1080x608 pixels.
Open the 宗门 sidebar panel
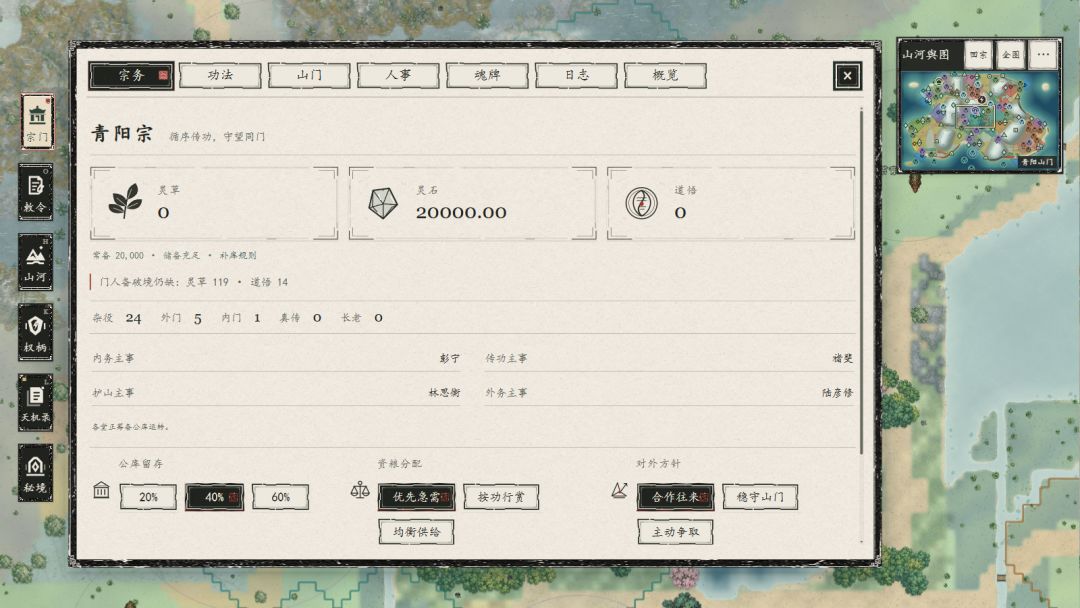(x=37, y=123)
